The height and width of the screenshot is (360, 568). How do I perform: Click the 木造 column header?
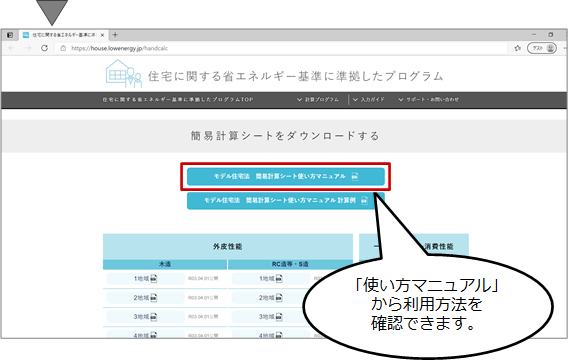[x=165, y=264]
